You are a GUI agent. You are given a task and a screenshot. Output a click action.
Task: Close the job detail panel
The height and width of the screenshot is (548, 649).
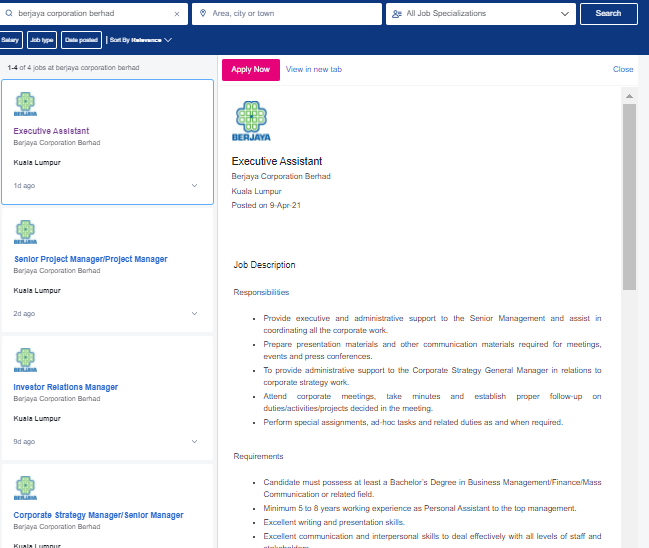pyautogui.click(x=623, y=70)
